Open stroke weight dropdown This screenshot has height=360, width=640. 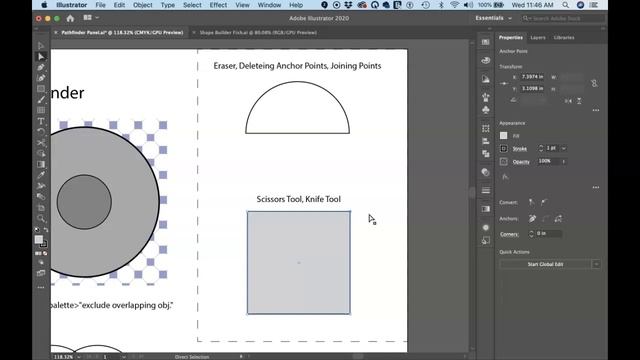point(564,149)
